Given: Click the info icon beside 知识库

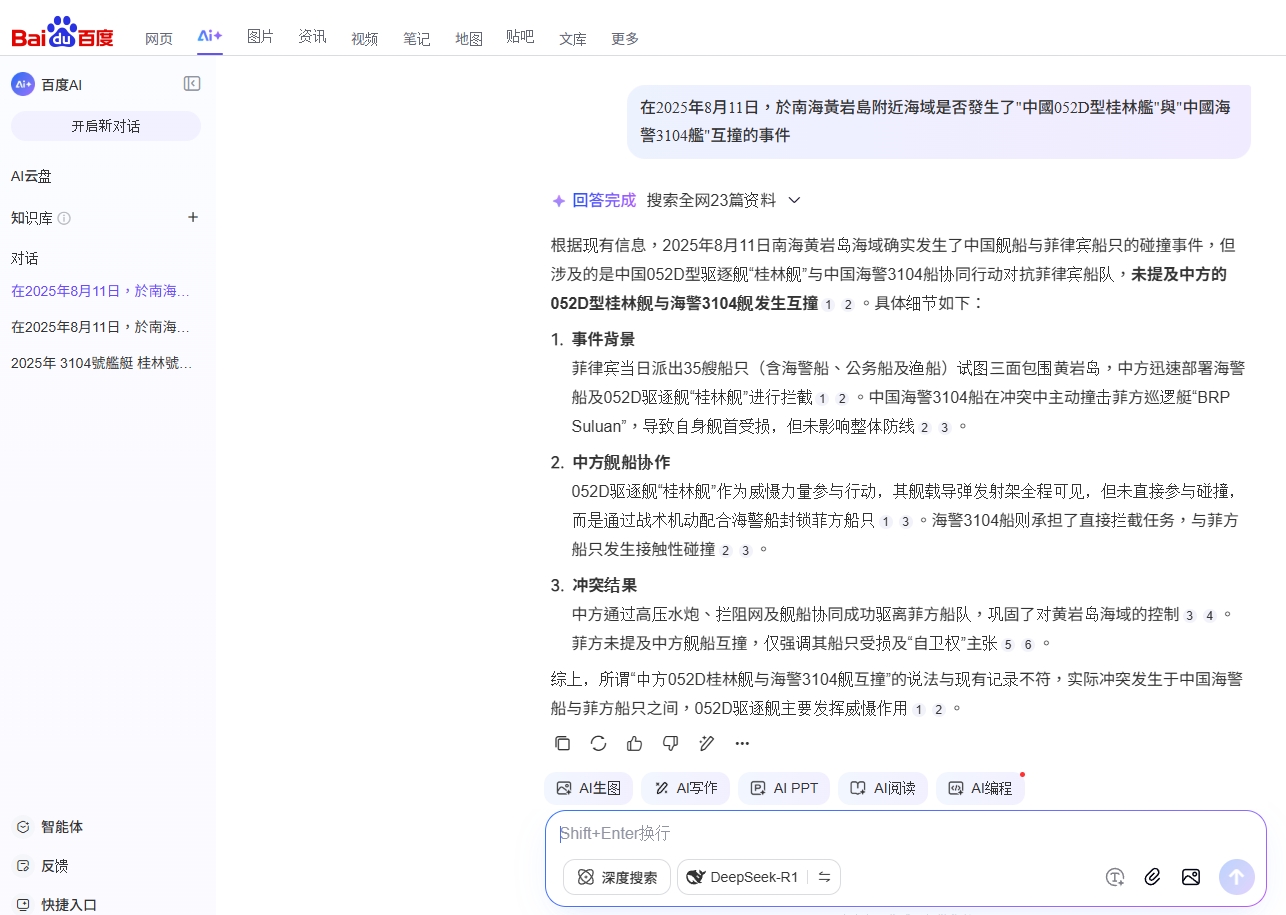Looking at the screenshot, I should click(64, 218).
